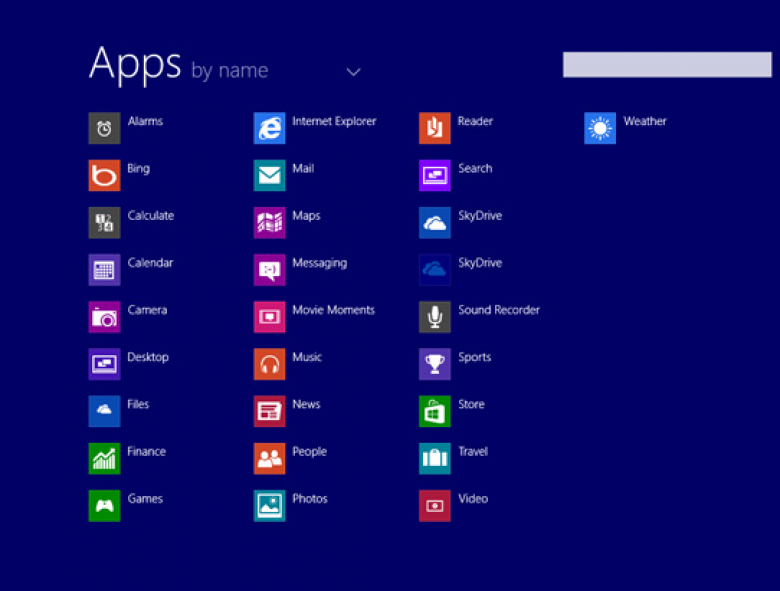This screenshot has height=591, width=780.
Task: Open the SkyDrive icon with dark tile
Action: pyautogui.click(x=435, y=270)
